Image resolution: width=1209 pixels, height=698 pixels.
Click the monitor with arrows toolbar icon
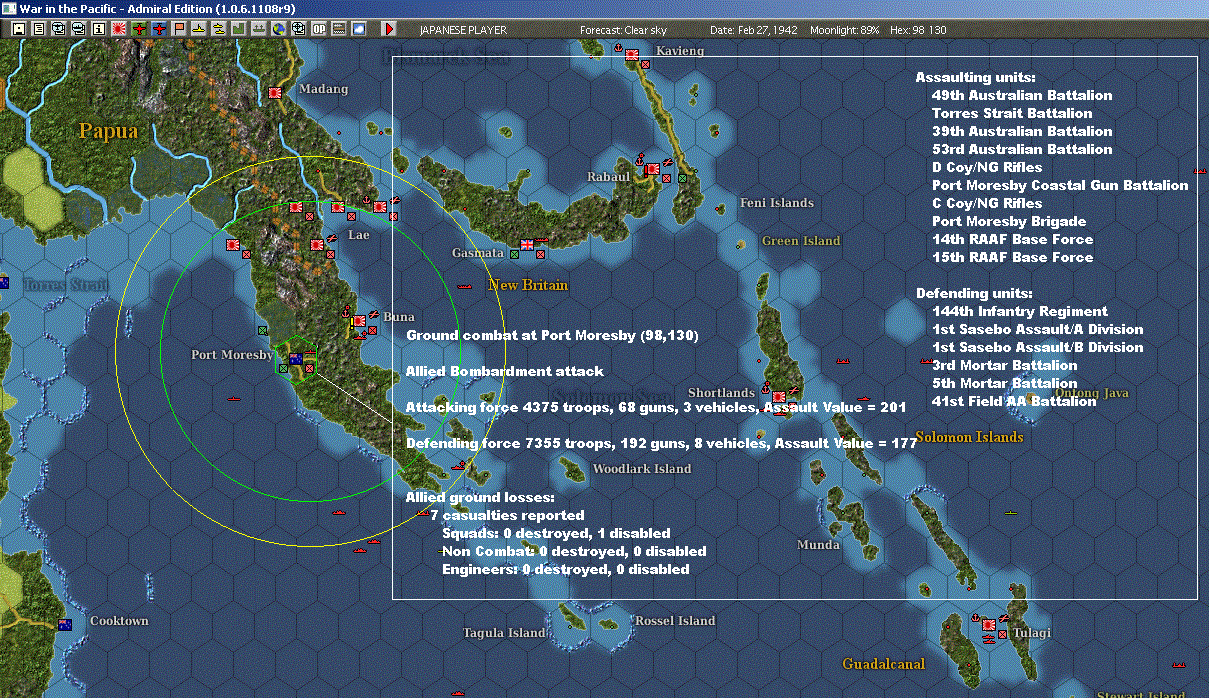59,29
